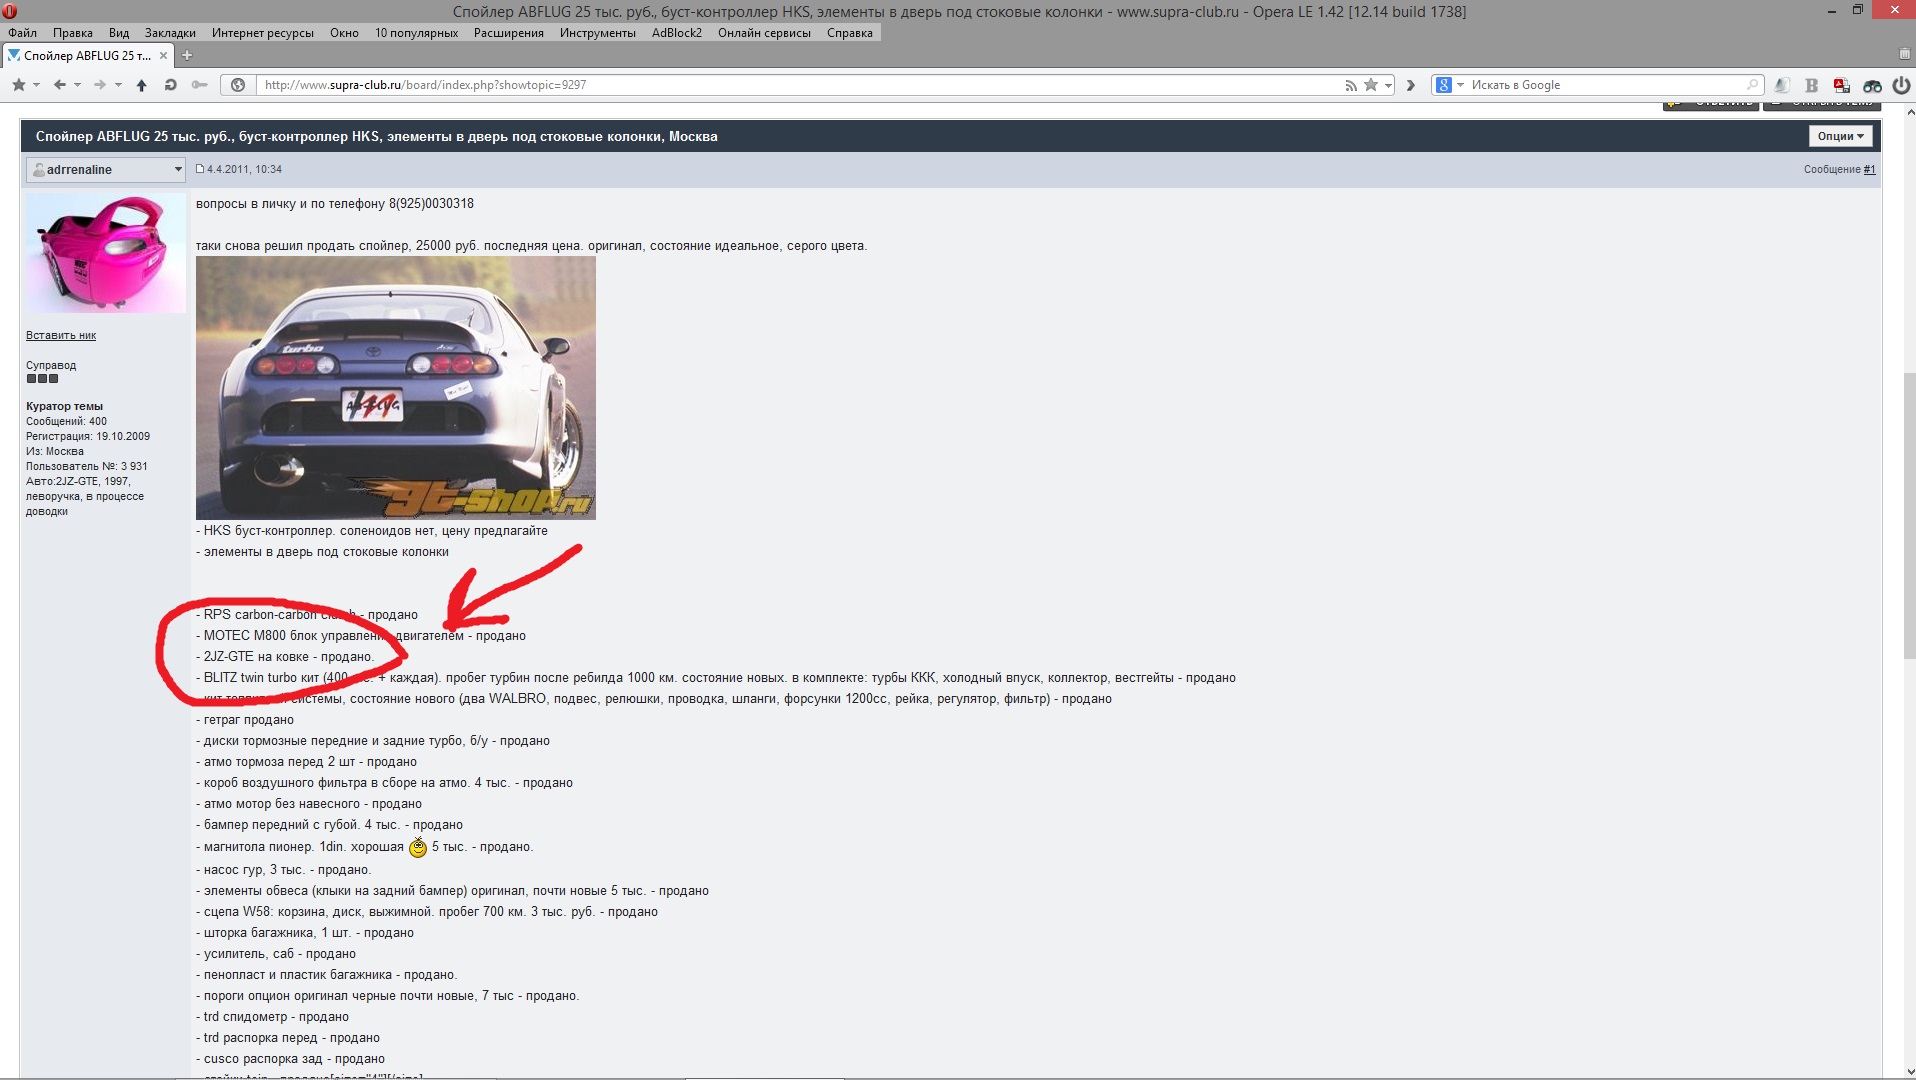Image resolution: width=1916 pixels, height=1080 pixels.
Task: Click the RSS feed icon in address bar
Action: click(1351, 85)
